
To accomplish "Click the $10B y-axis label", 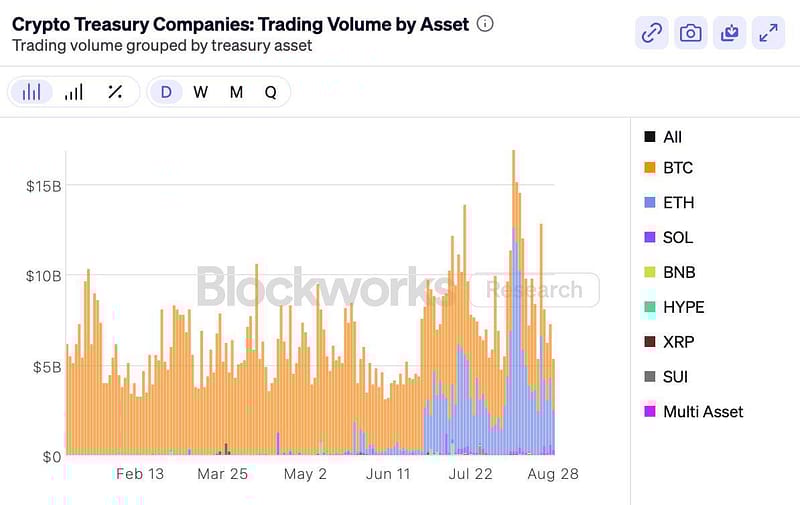I will pyautogui.click(x=43, y=276).
